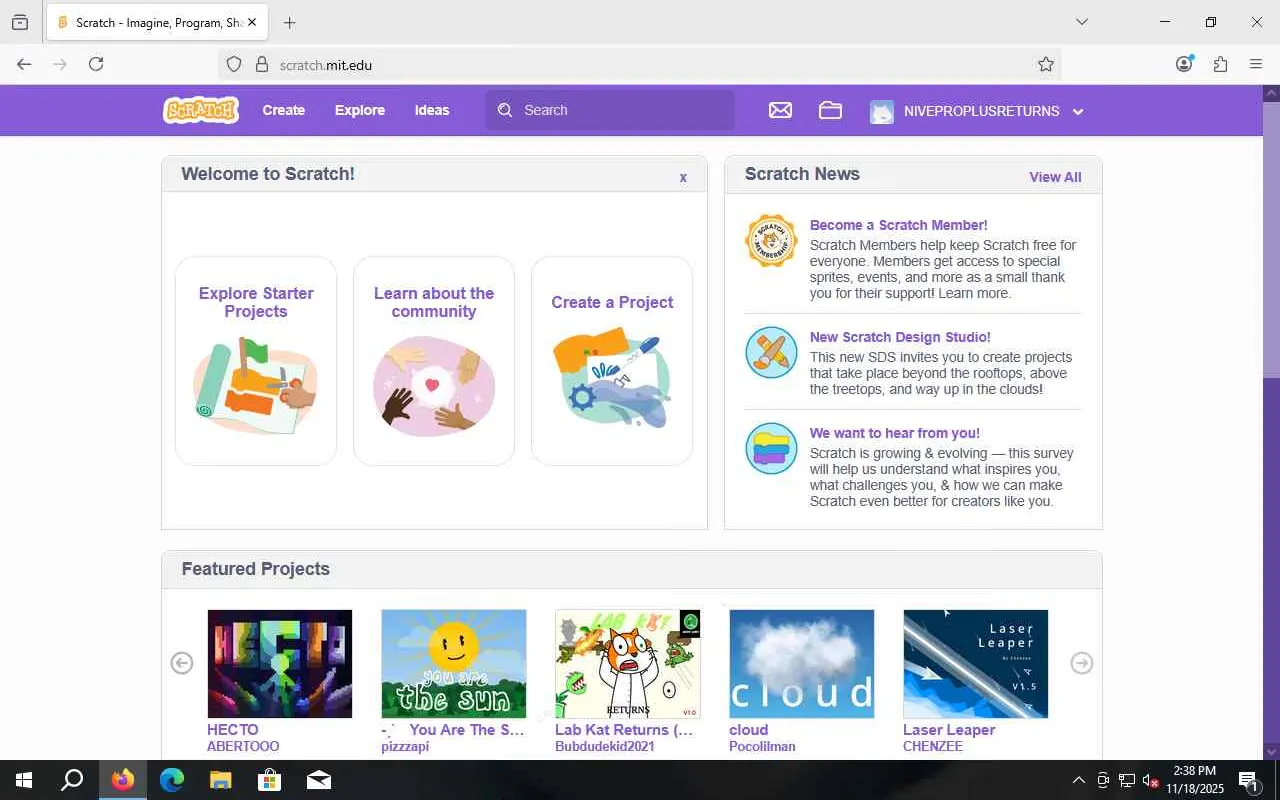This screenshot has width=1280, height=800.
Task: Click the address bar URL field
Action: point(640,65)
